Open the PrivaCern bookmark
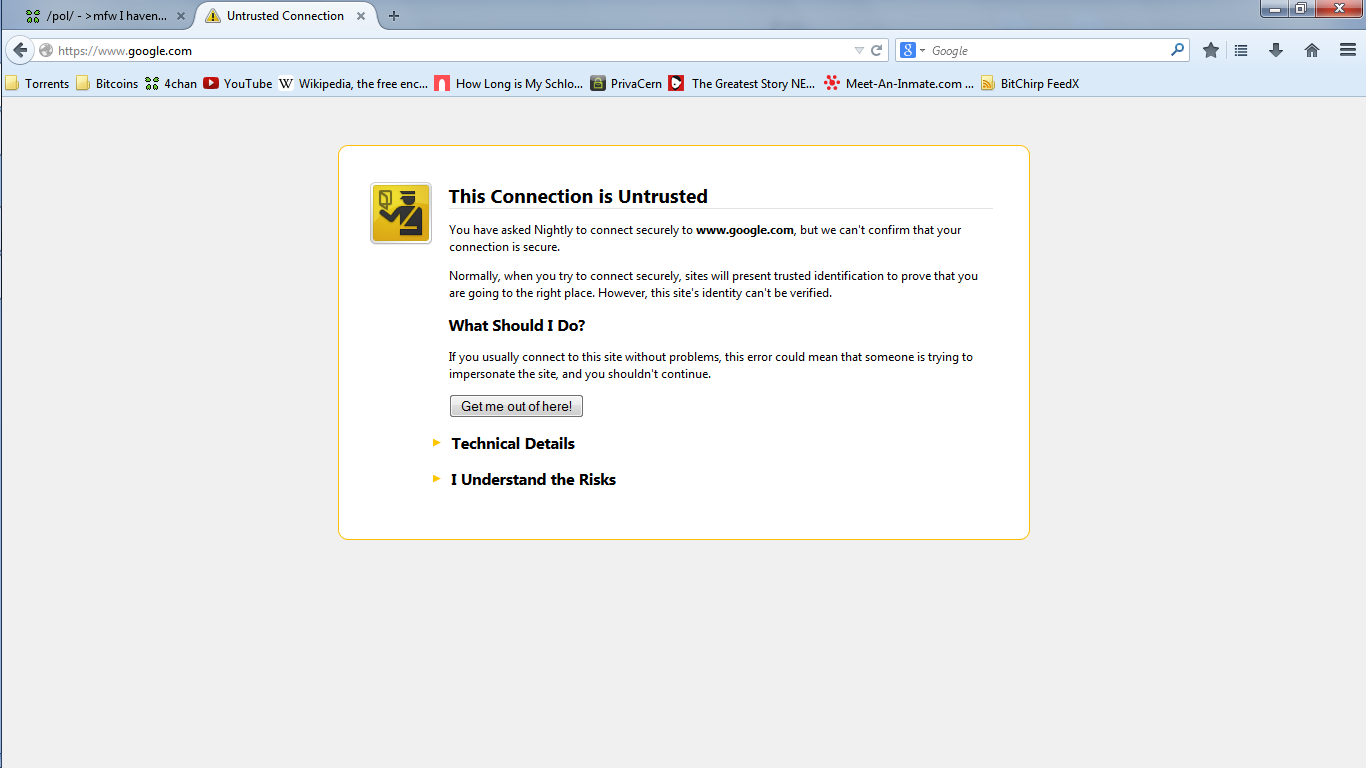The height and width of the screenshot is (768, 1366). [x=626, y=84]
